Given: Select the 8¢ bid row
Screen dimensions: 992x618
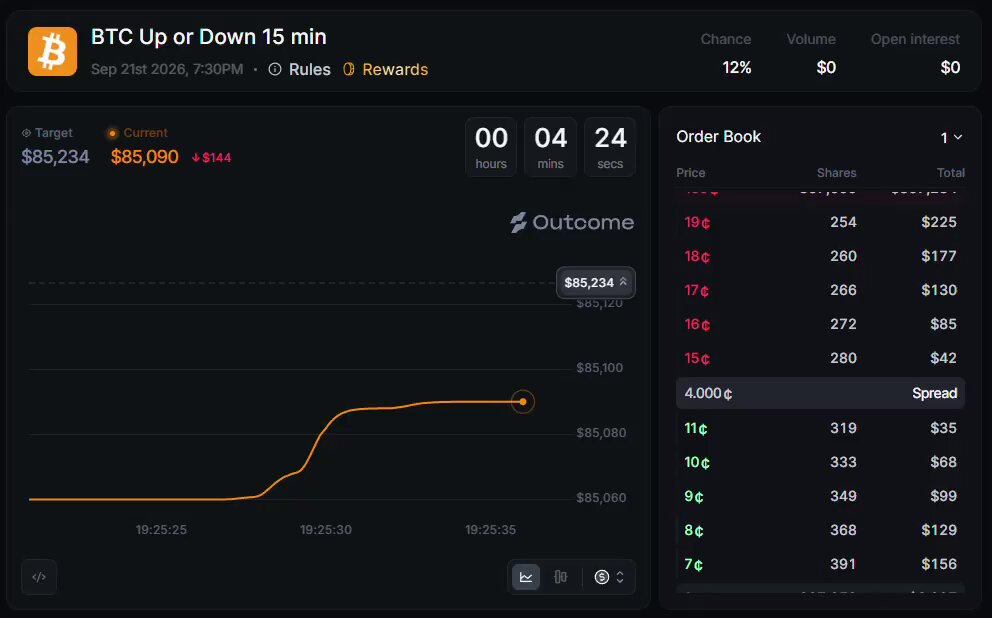Looking at the screenshot, I should [x=820, y=530].
